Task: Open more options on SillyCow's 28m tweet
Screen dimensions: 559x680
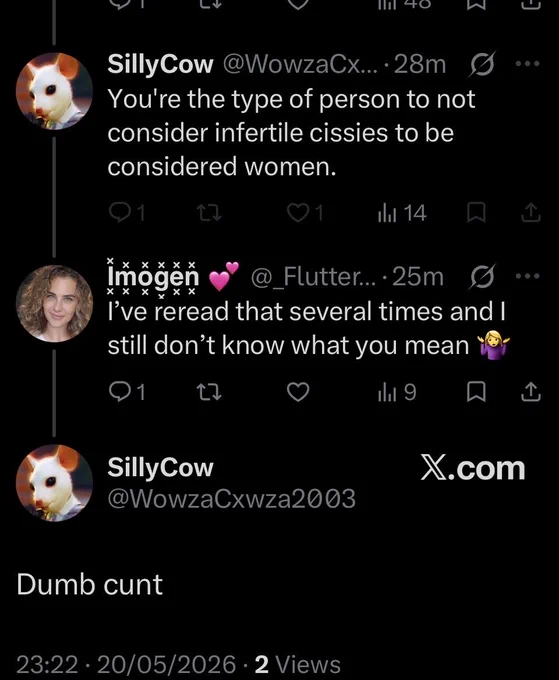Action: [x=527, y=64]
